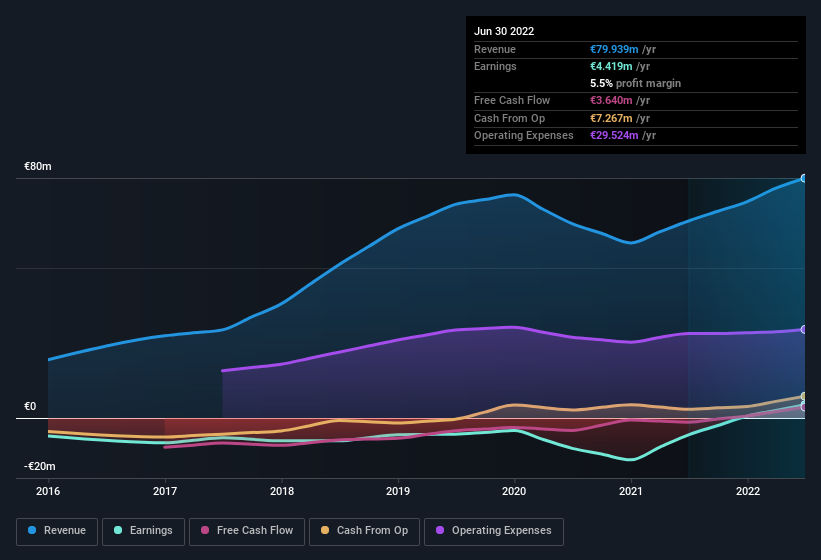Click the Free Cash Flow label in tooltip
821x560 pixels.
512,100
